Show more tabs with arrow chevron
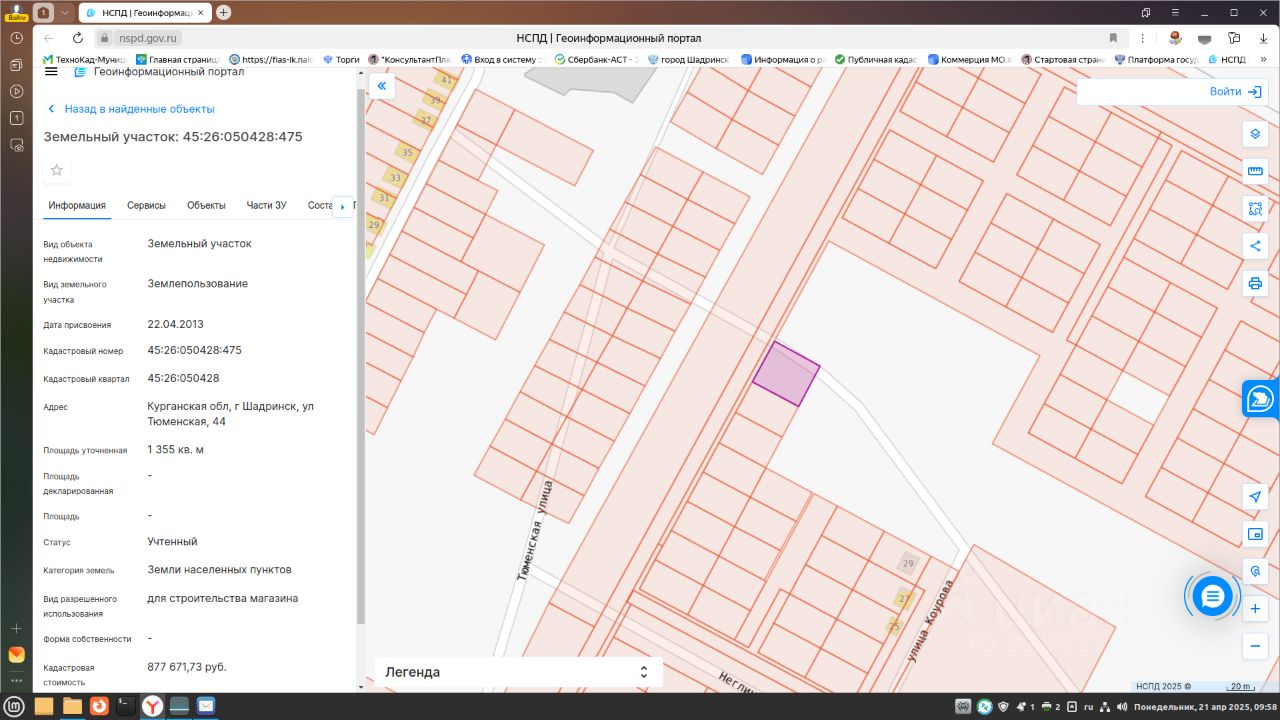1280x720 pixels. 343,207
